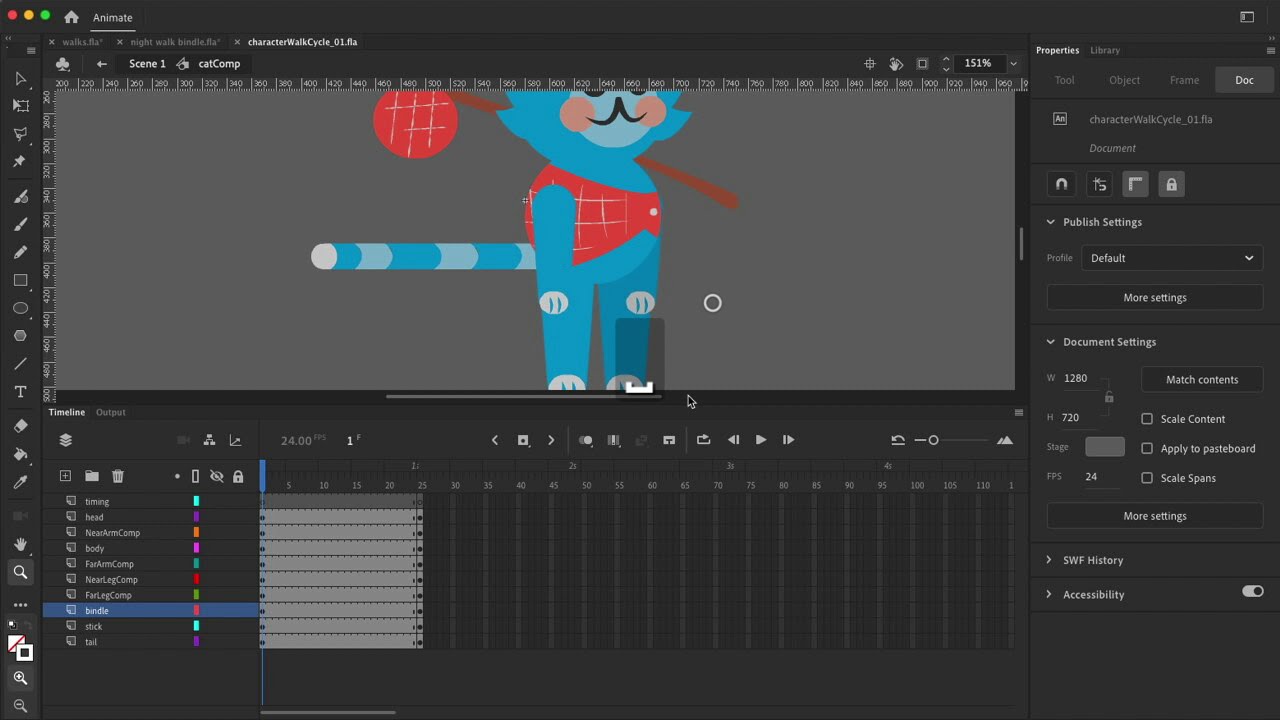Enable Apply to pasteboard checkbox
1280x720 pixels.
[1147, 448]
